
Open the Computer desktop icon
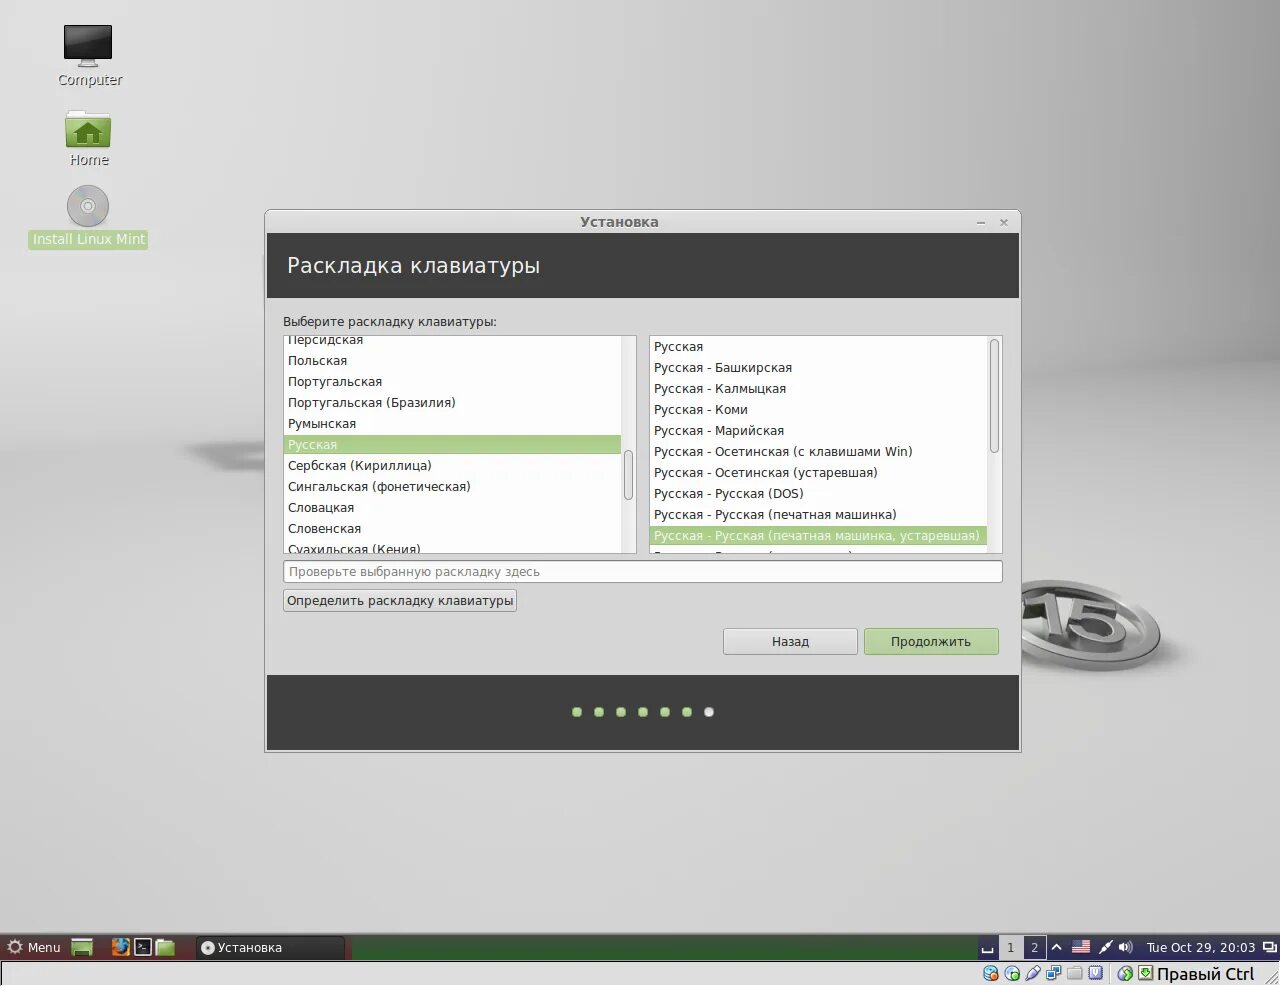[88, 46]
